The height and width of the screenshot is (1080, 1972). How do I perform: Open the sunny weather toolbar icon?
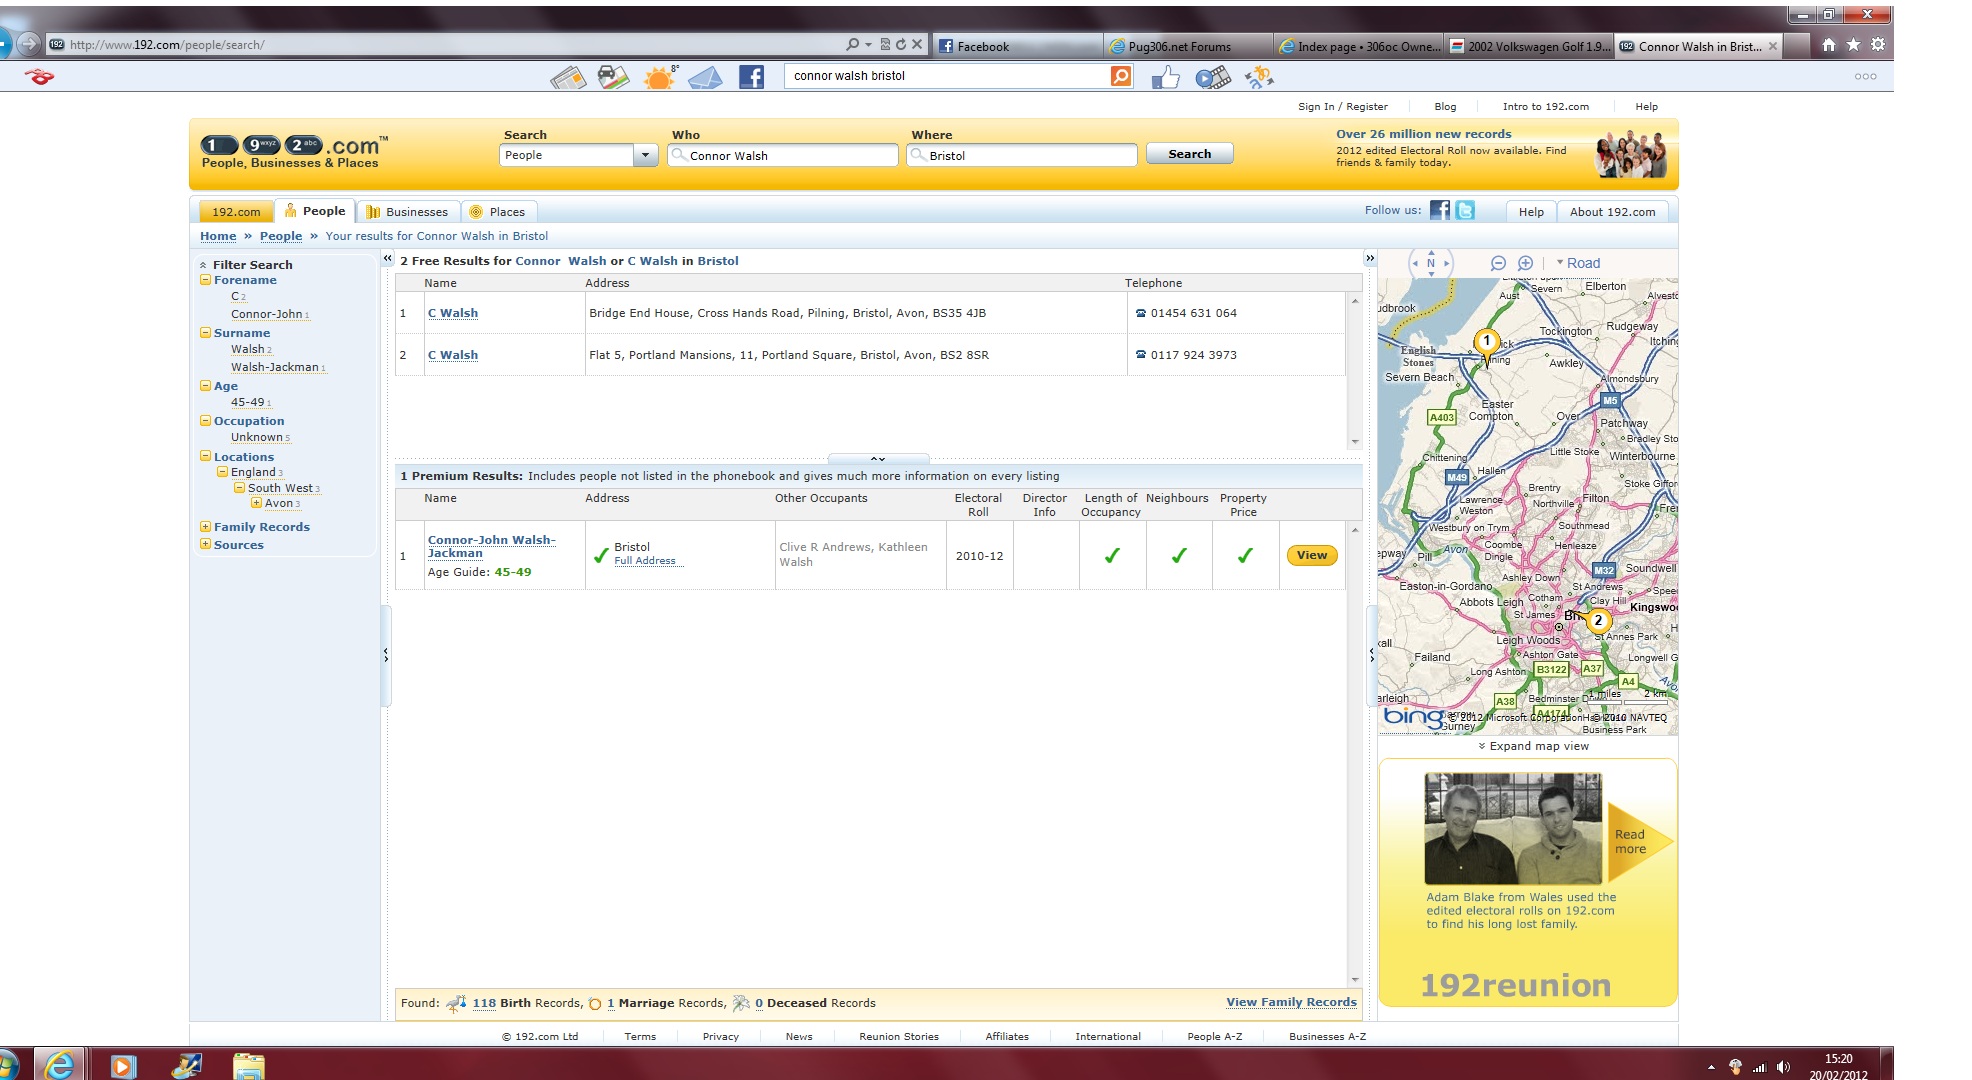click(660, 77)
